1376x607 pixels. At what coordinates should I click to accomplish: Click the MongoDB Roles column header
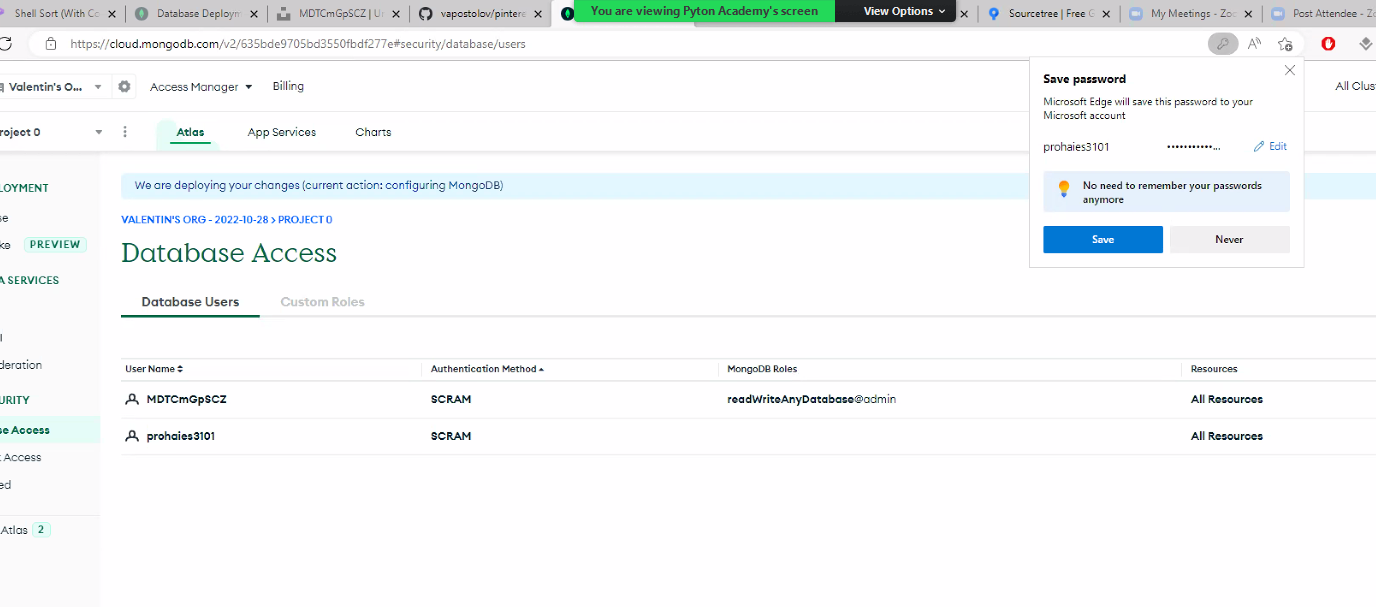762,369
